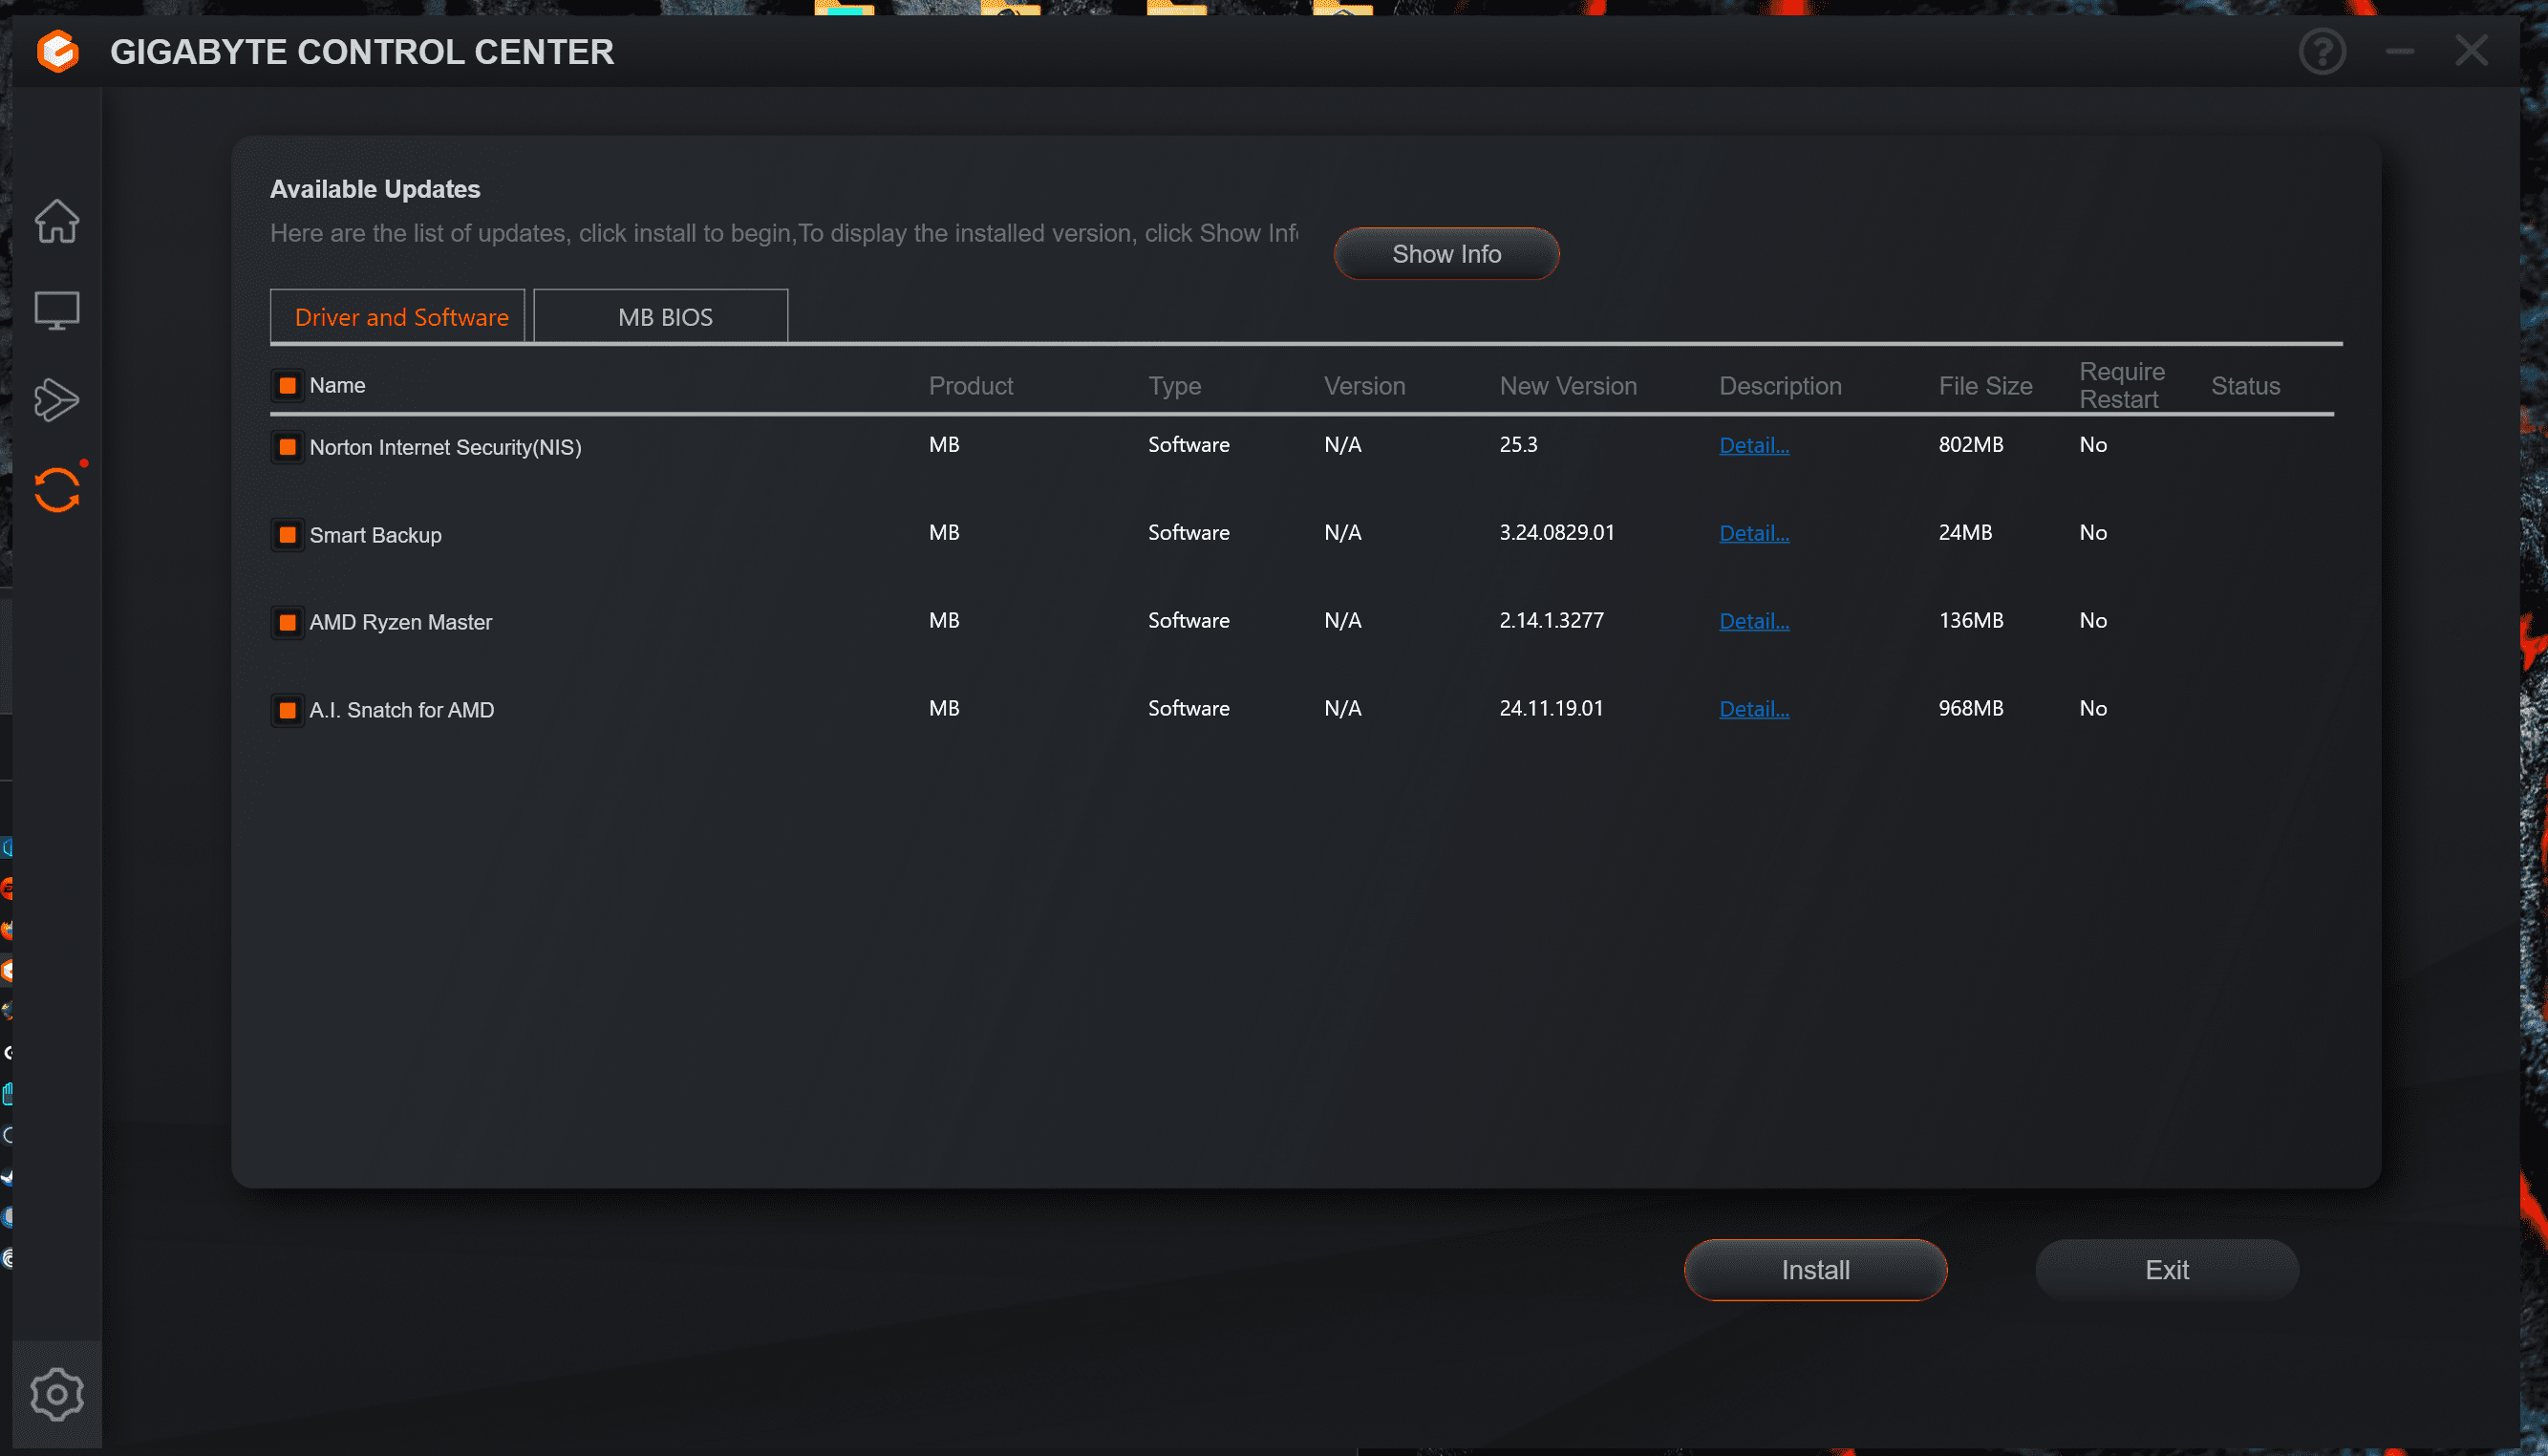The image size is (2548, 1456).
Task: Minimize the Gigabyte Control Center window
Action: pyautogui.click(x=2400, y=52)
